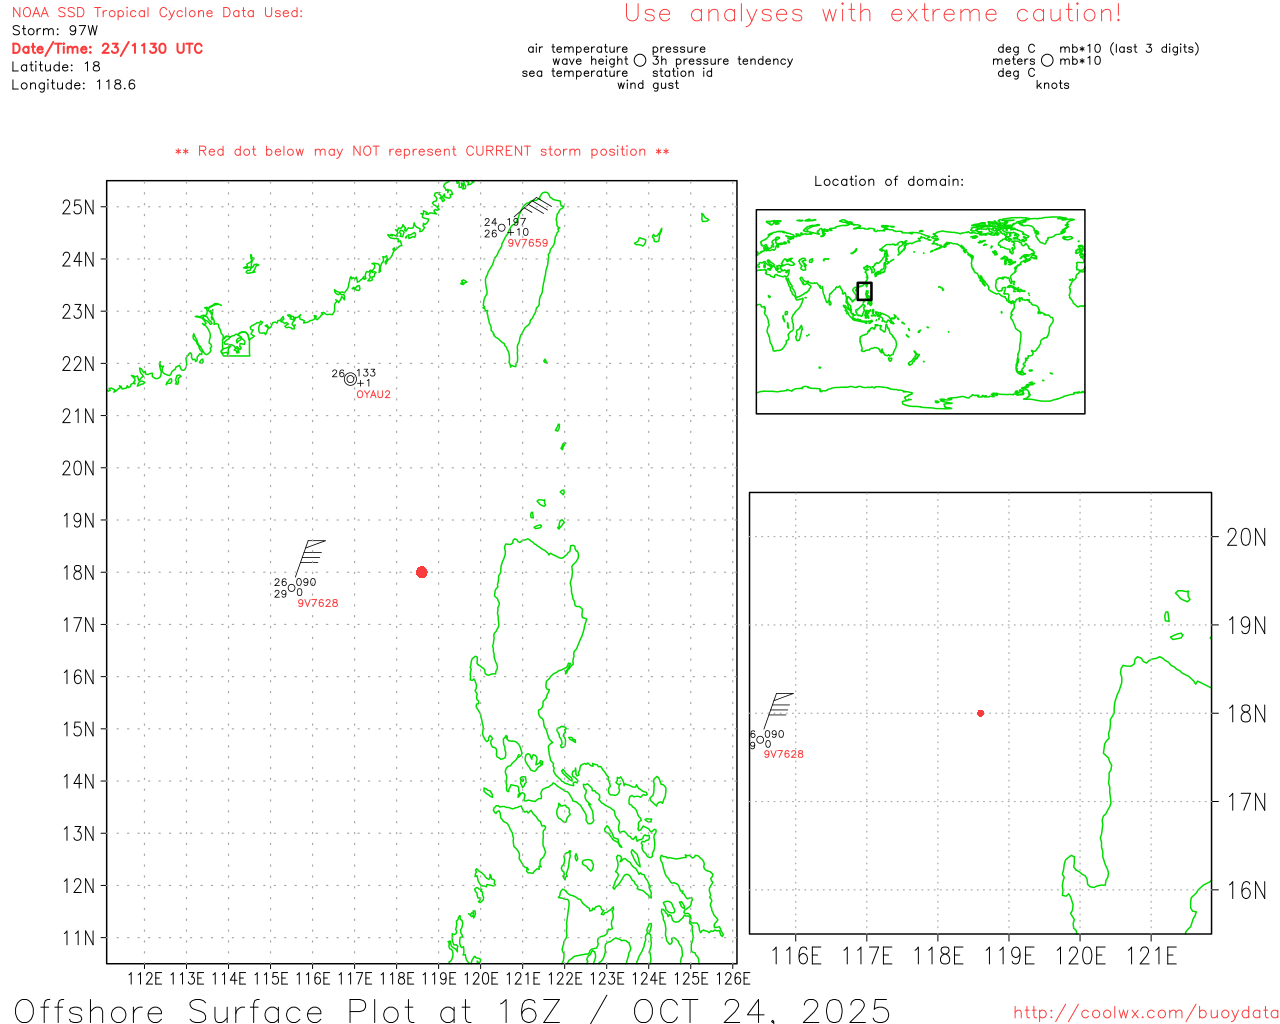This screenshot has height=1024, width=1280.
Task: Click the black domain box on world map
Action: (864, 291)
